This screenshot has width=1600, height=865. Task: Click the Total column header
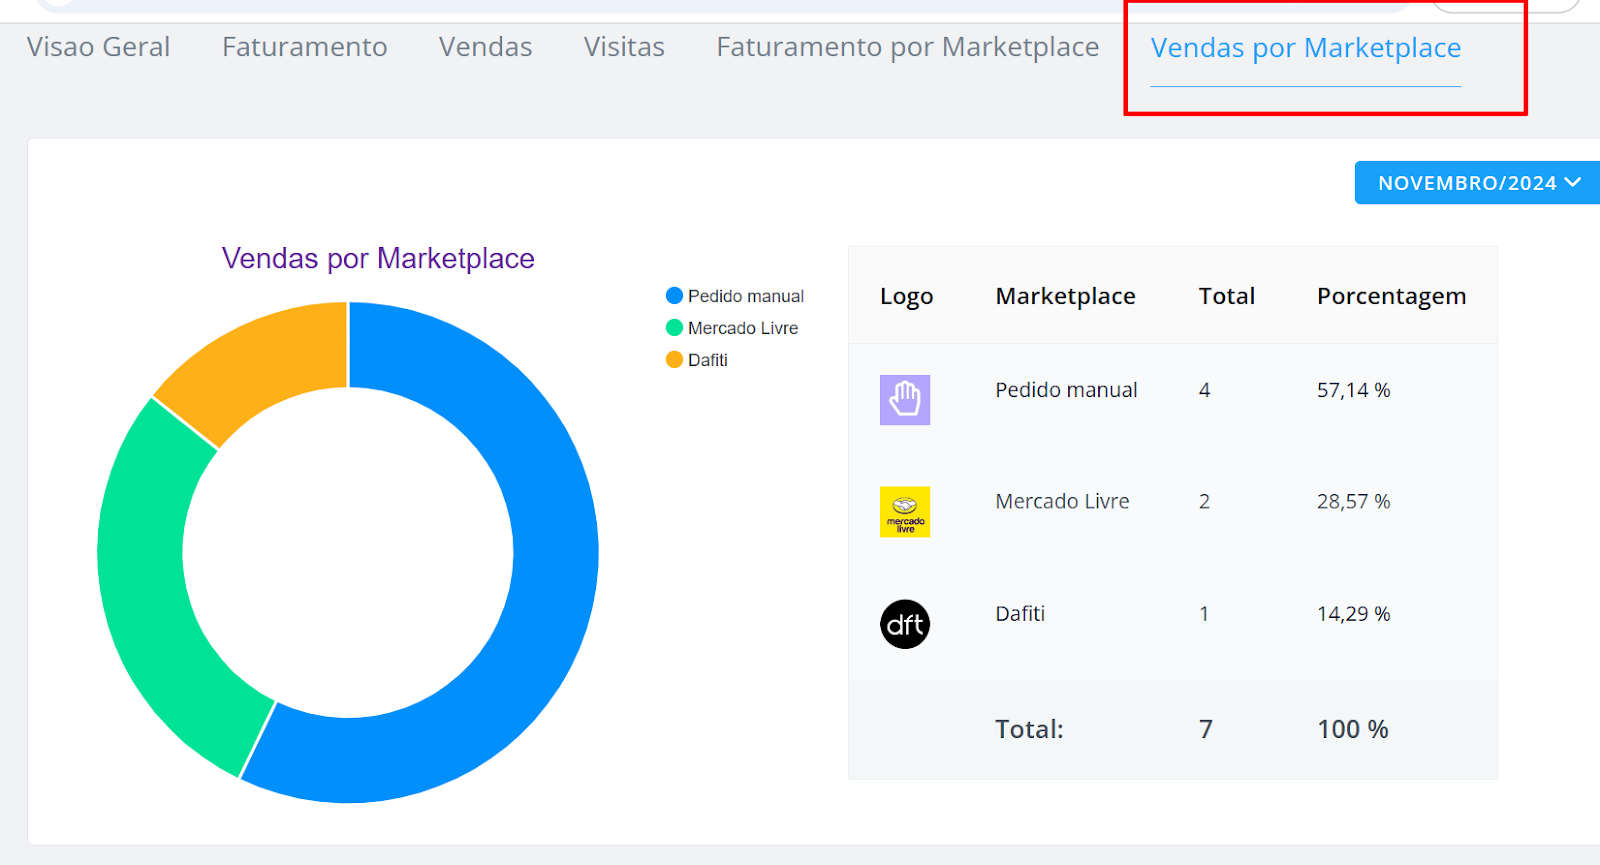click(x=1227, y=296)
